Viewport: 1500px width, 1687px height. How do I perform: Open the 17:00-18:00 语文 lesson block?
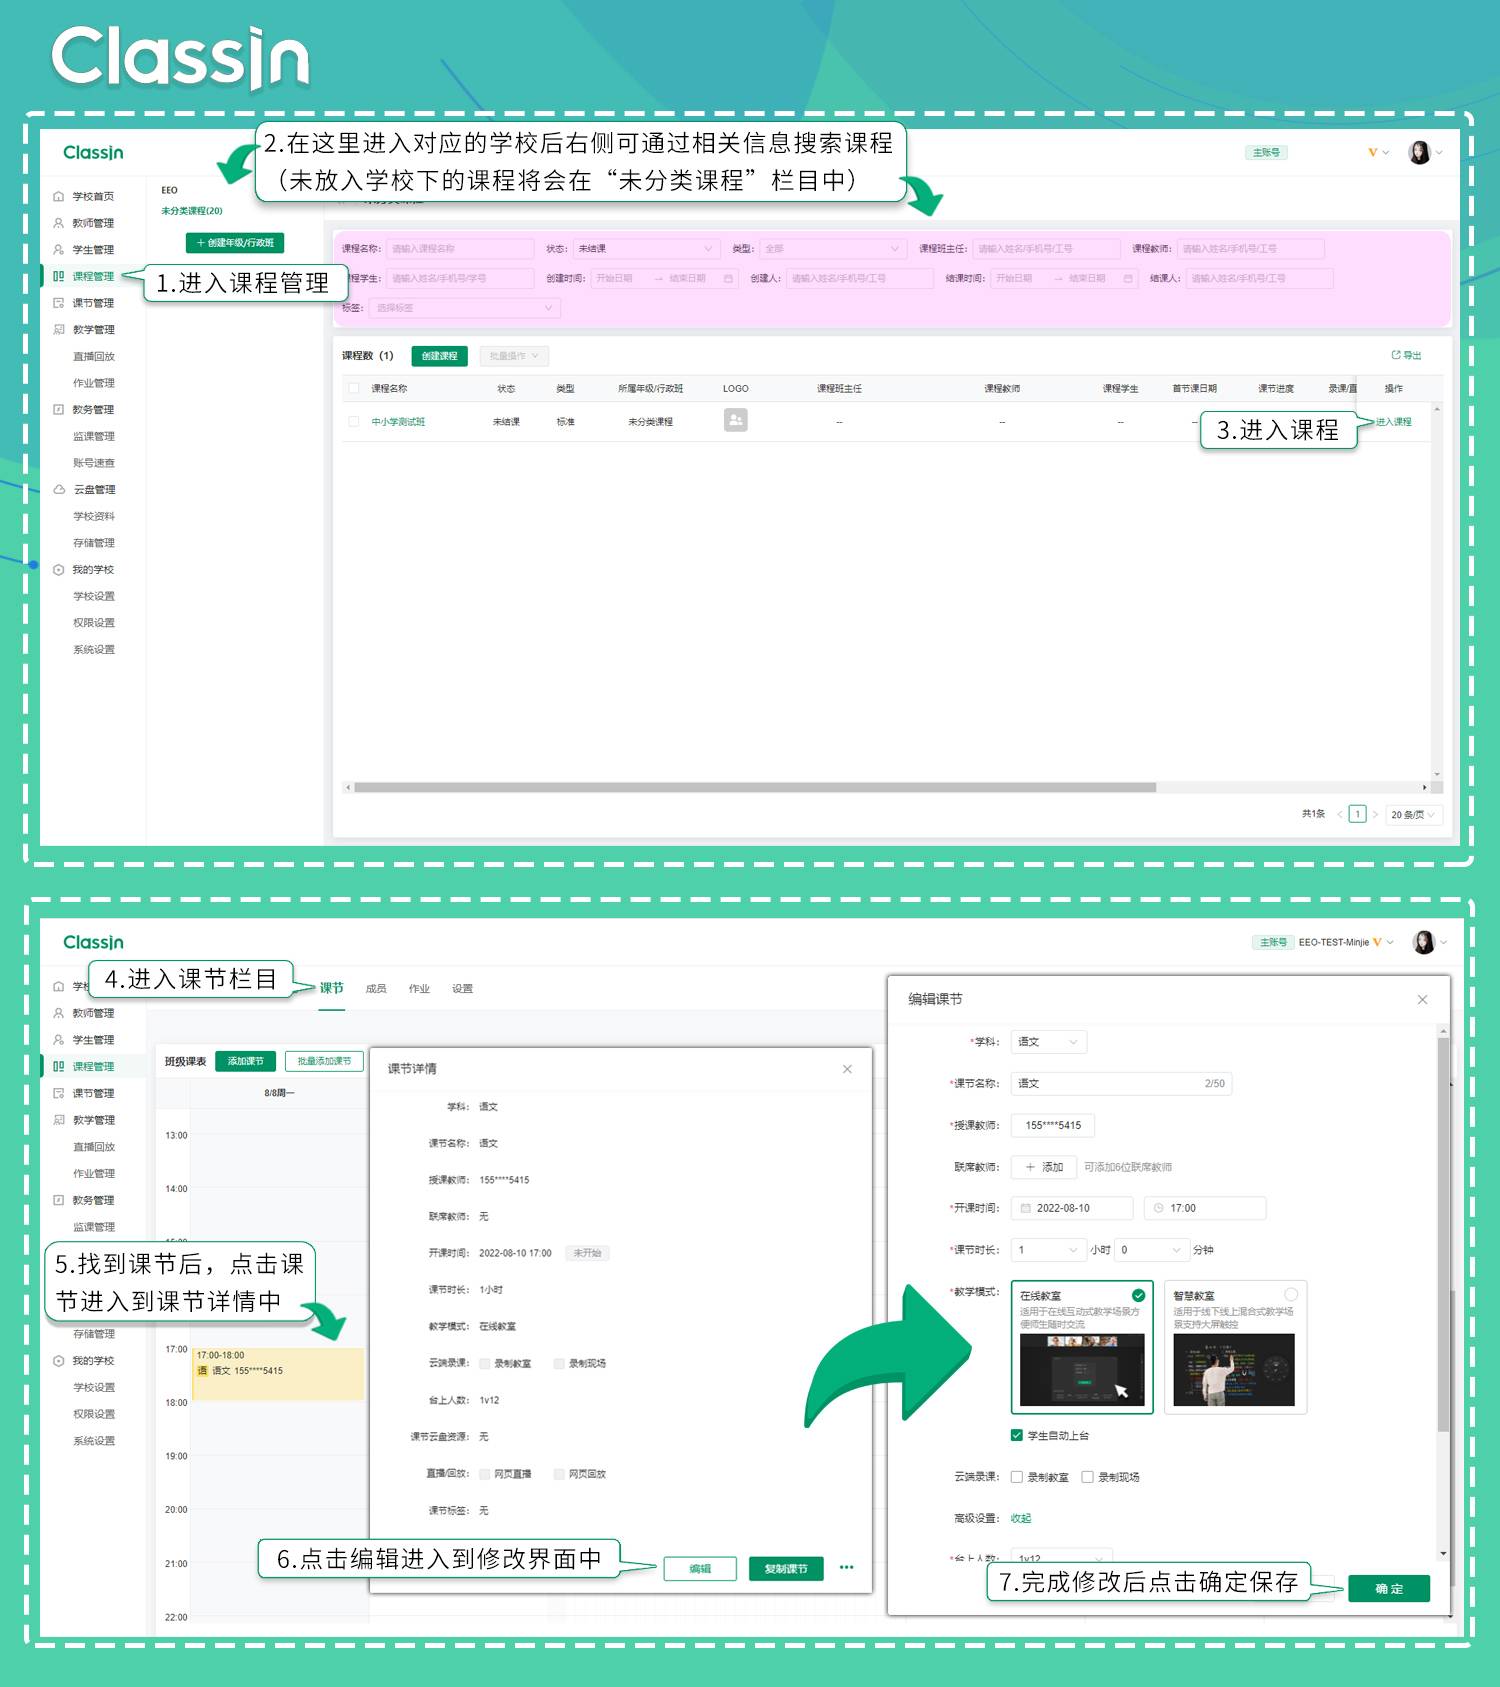[x=279, y=1374]
